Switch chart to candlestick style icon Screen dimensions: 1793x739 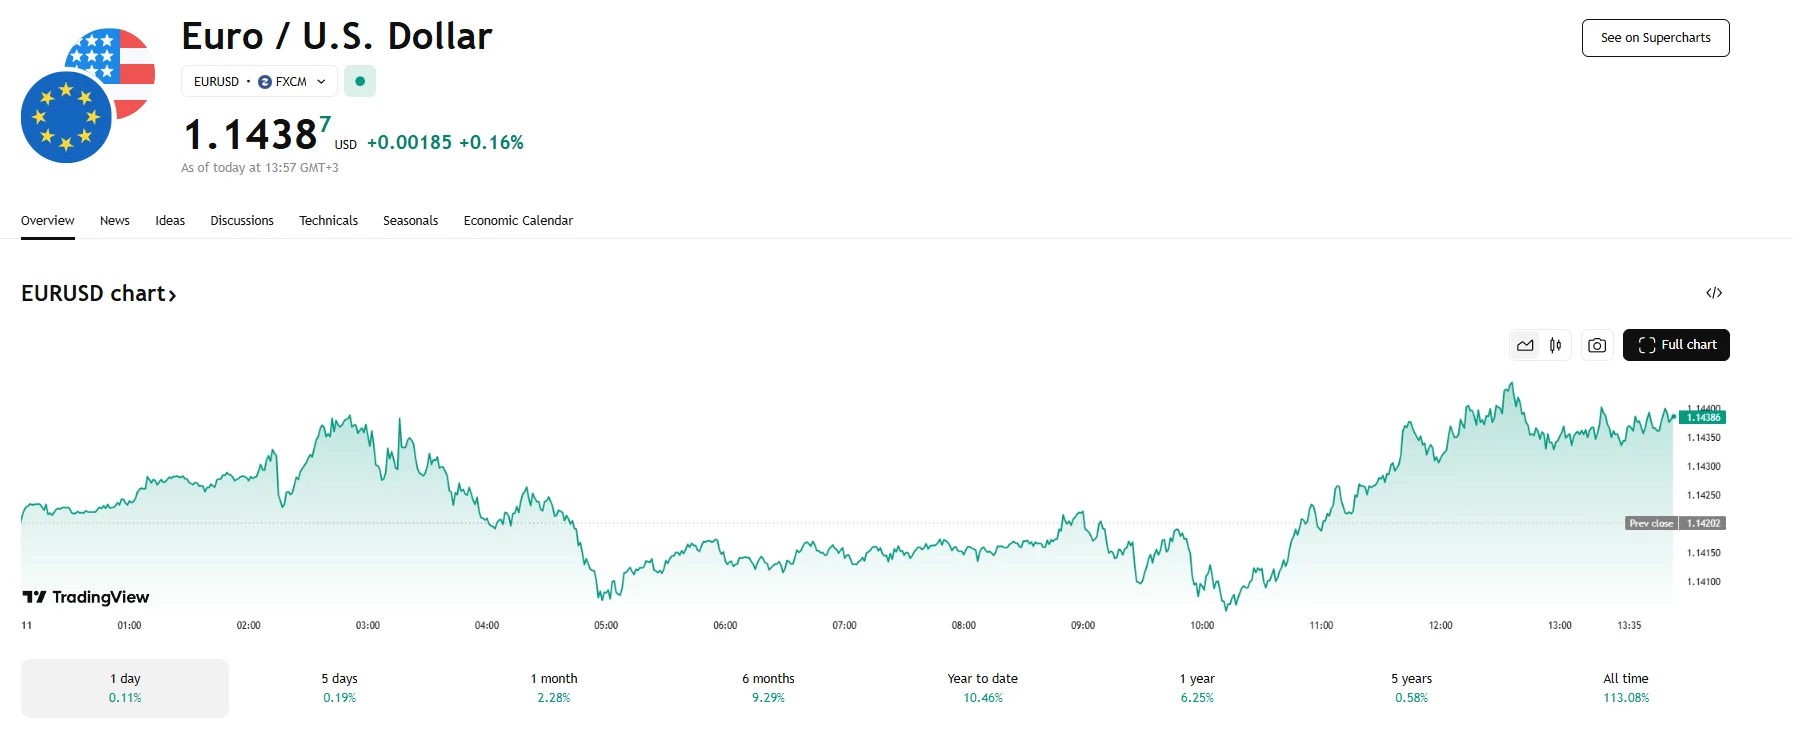1556,345
